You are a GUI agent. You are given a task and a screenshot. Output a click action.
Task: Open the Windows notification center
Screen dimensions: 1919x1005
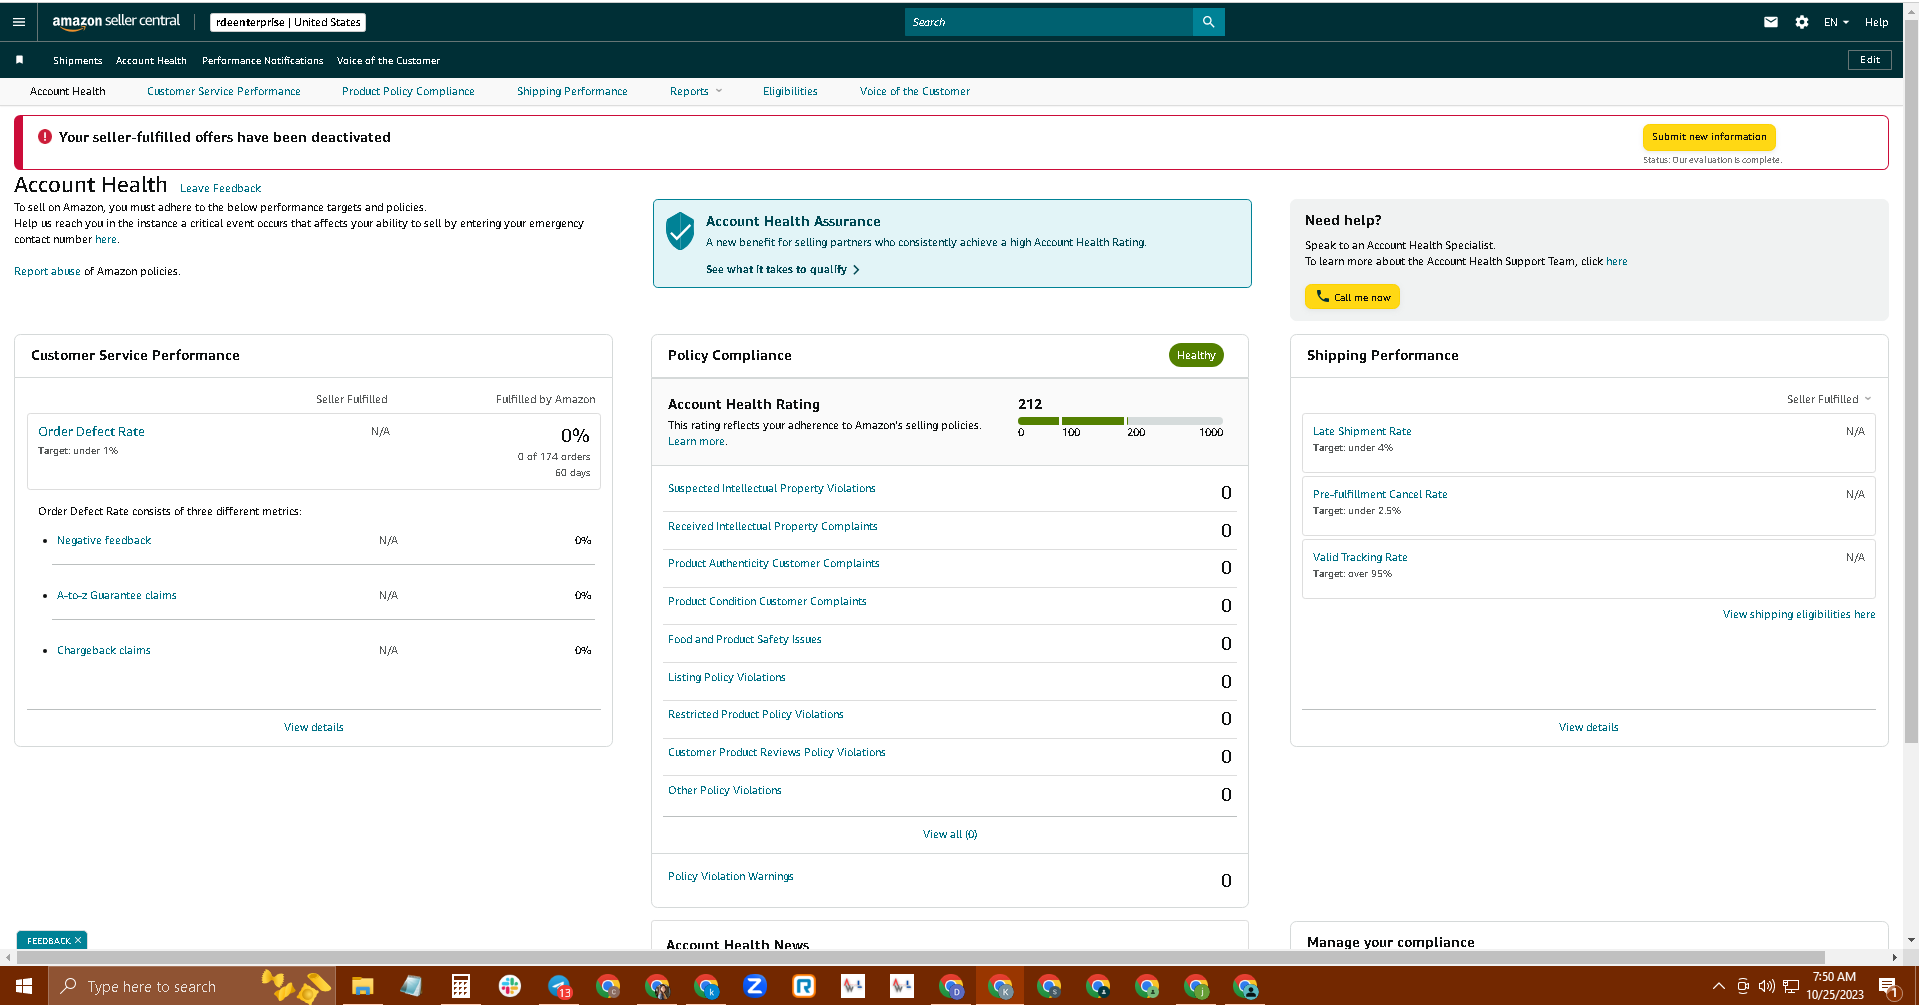point(1889,986)
